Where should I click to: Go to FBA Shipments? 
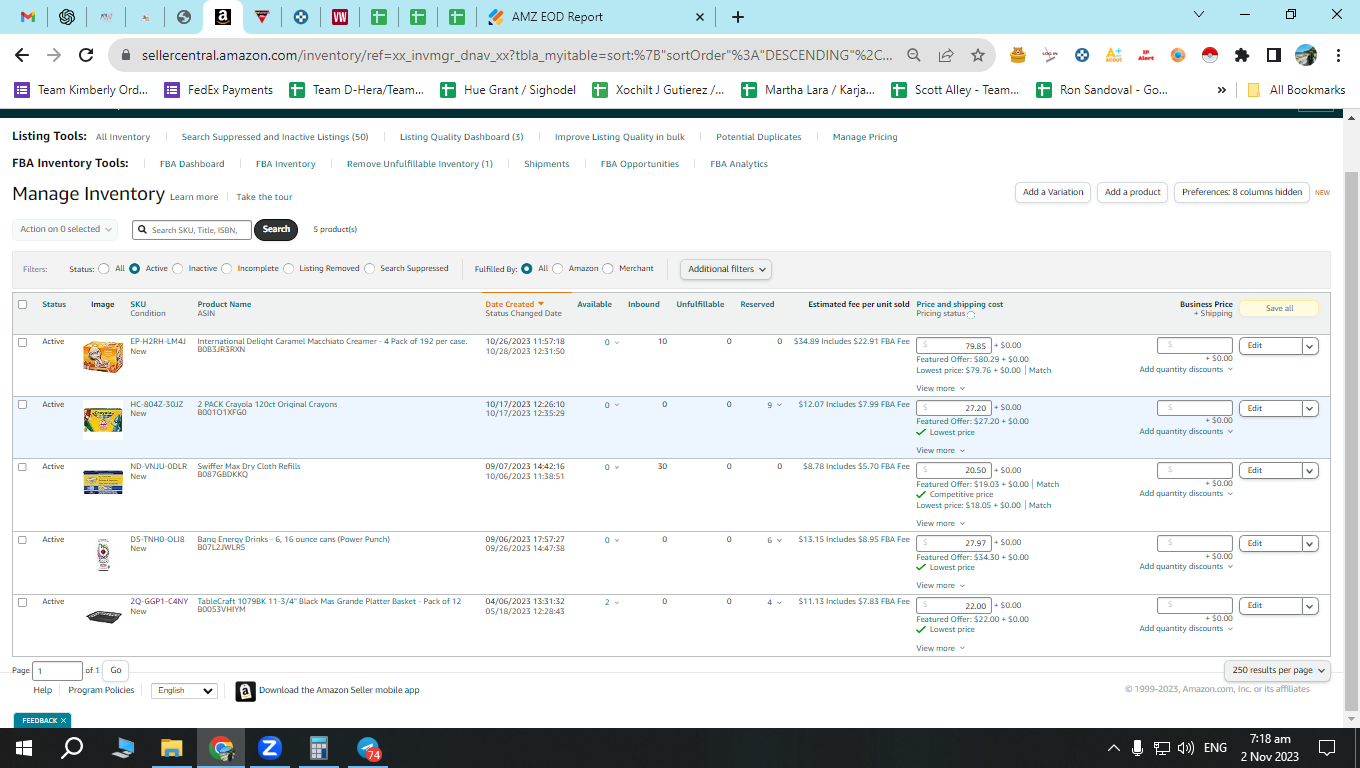tap(547, 164)
